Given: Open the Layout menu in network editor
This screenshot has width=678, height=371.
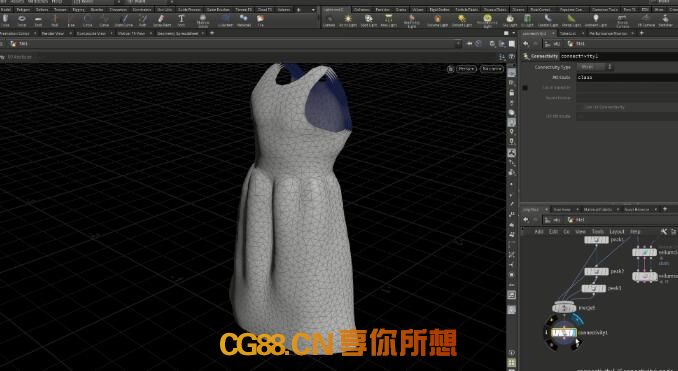Looking at the screenshot, I should point(617,232).
